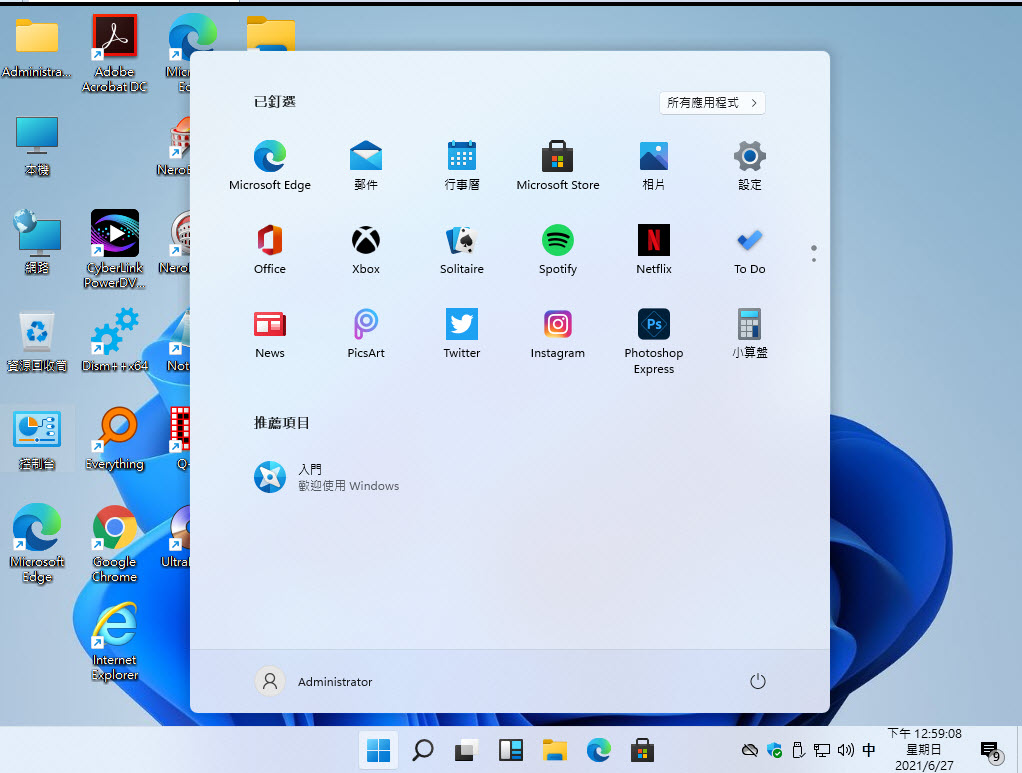
Task: Open the Get Started (入門) recommended item
Action: pos(326,477)
